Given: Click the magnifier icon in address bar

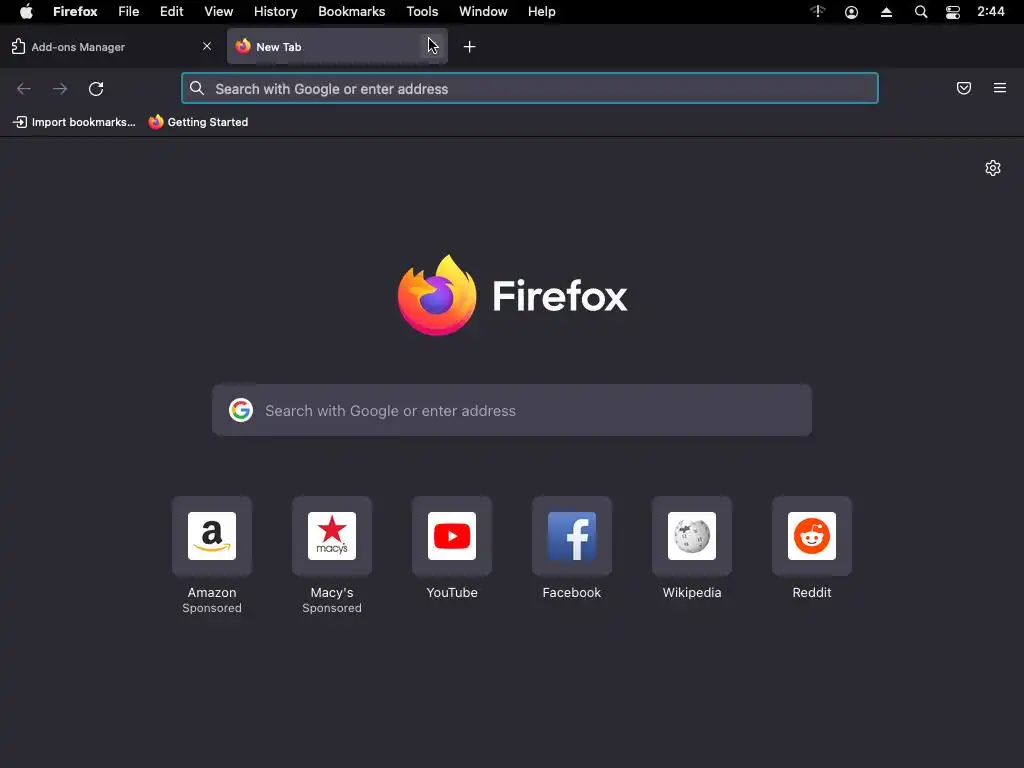Looking at the screenshot, I should pos(197,88).
